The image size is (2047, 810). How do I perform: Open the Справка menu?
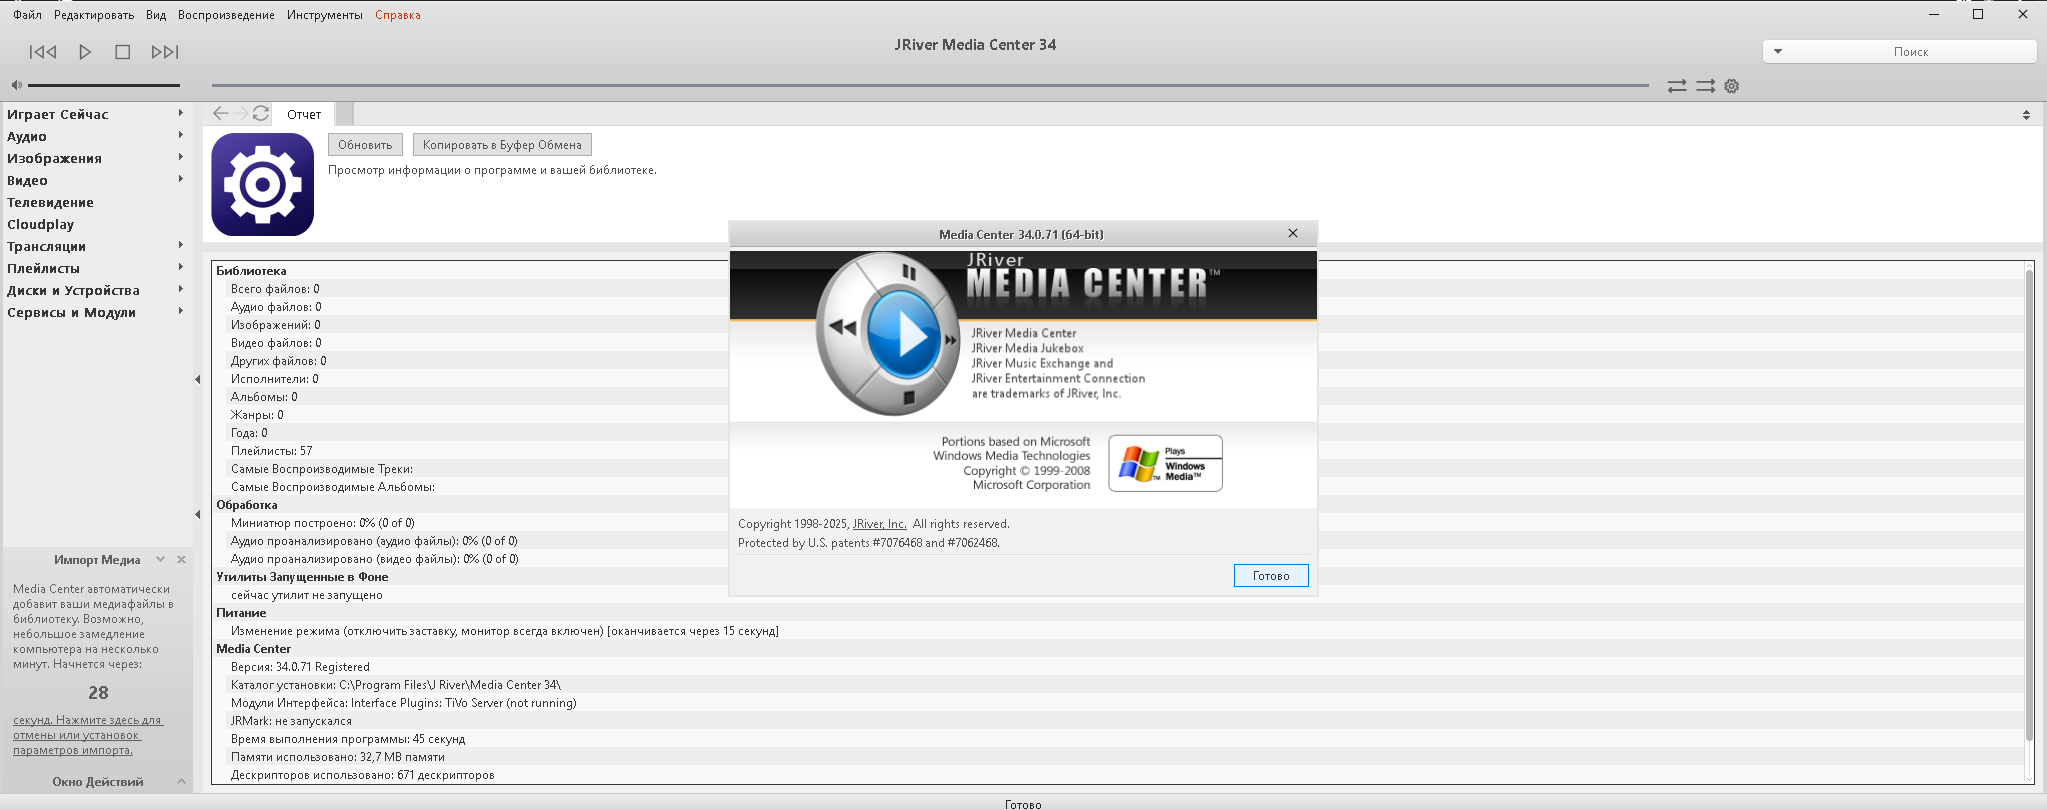[397, 15]
